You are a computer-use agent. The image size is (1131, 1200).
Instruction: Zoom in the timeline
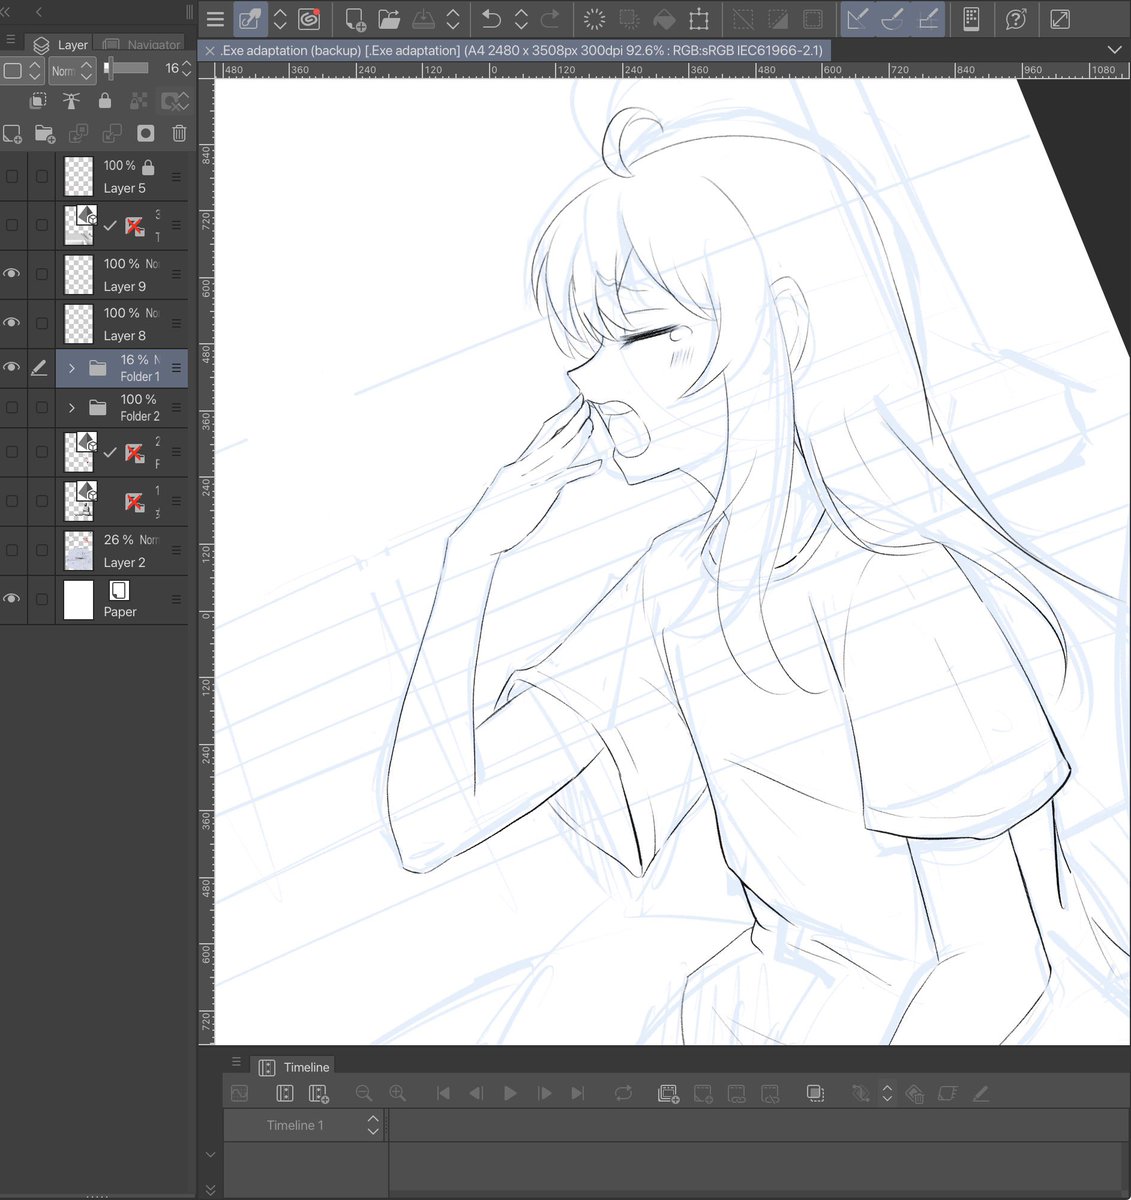pyautogui.click(x=398, y=1094)
